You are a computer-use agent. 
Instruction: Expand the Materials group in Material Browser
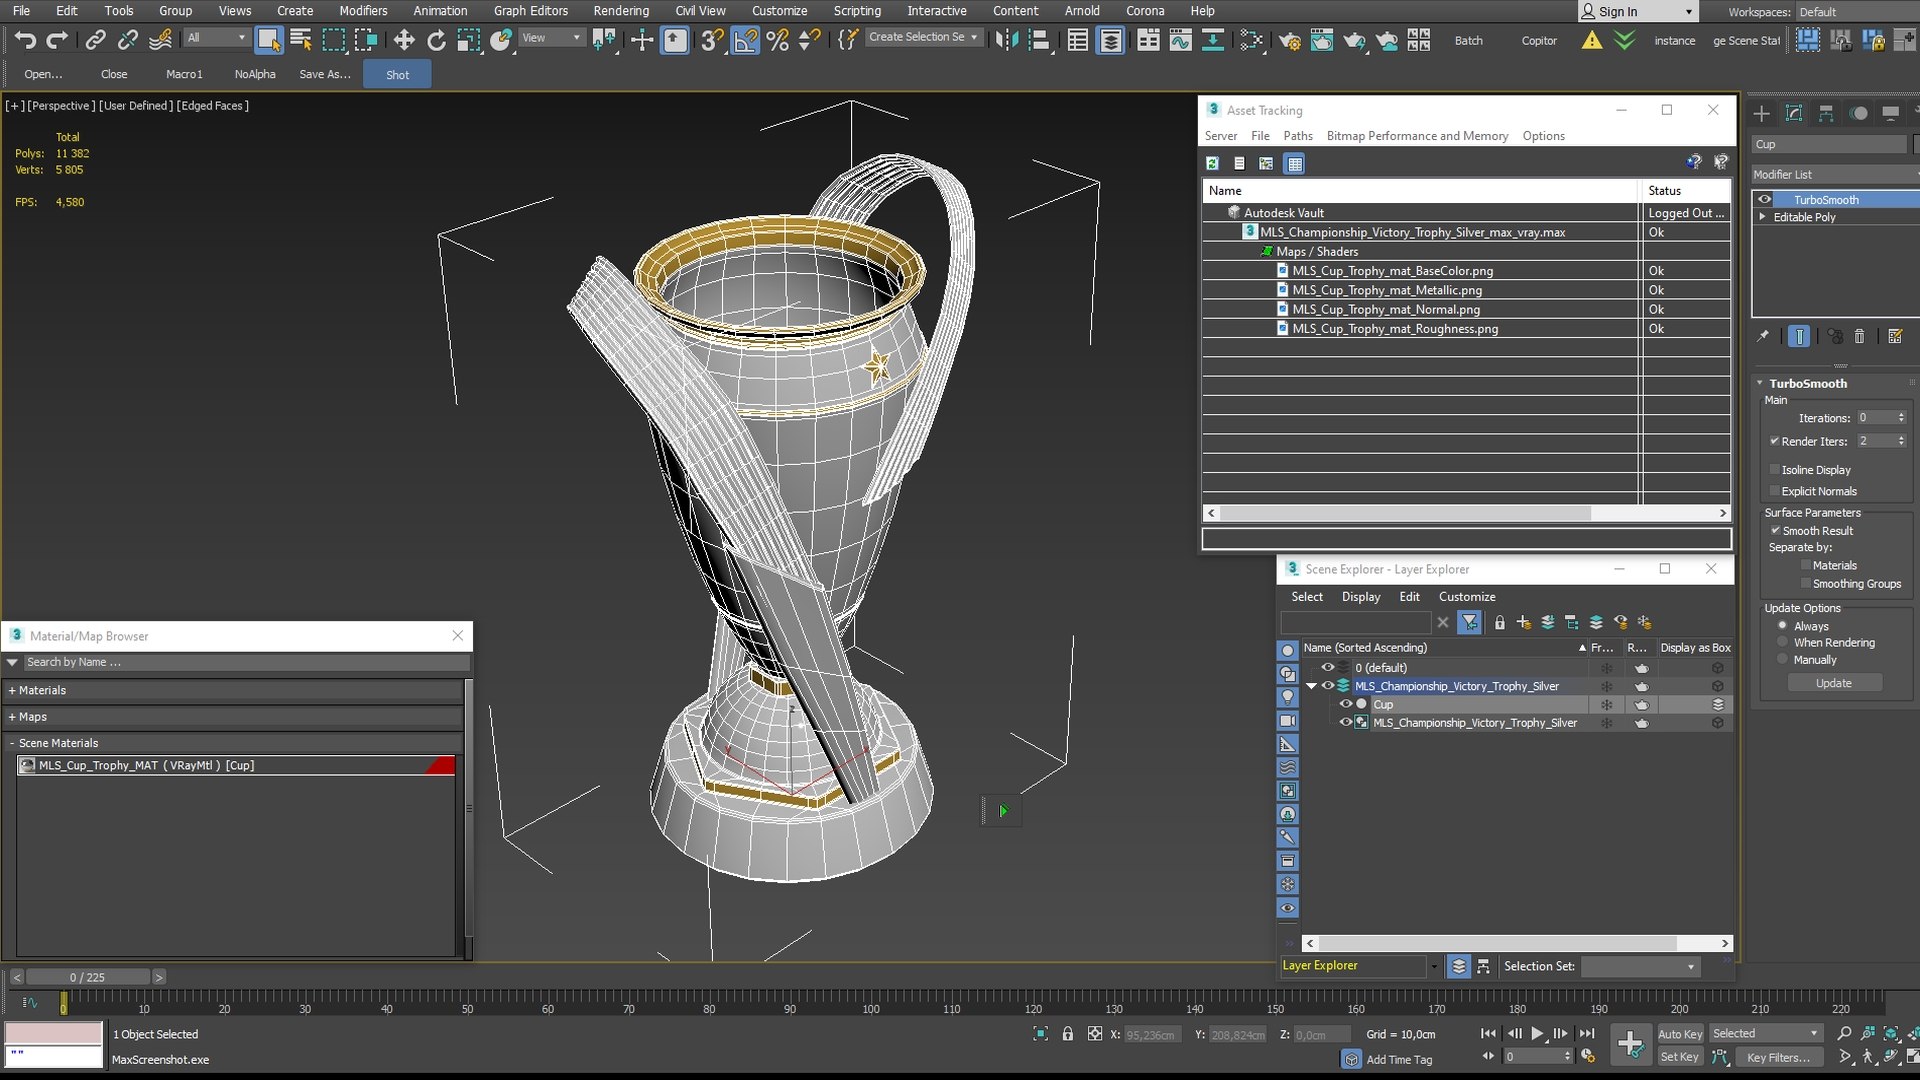(x=12, y=690)
